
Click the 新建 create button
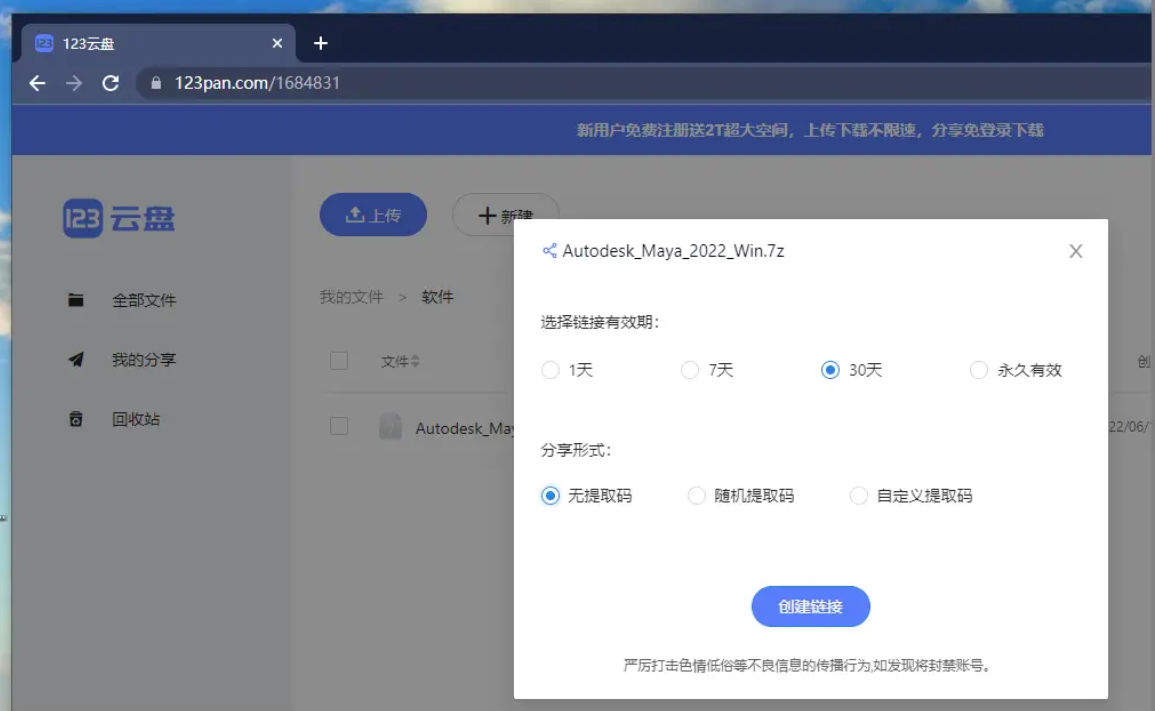pos(505,215)
